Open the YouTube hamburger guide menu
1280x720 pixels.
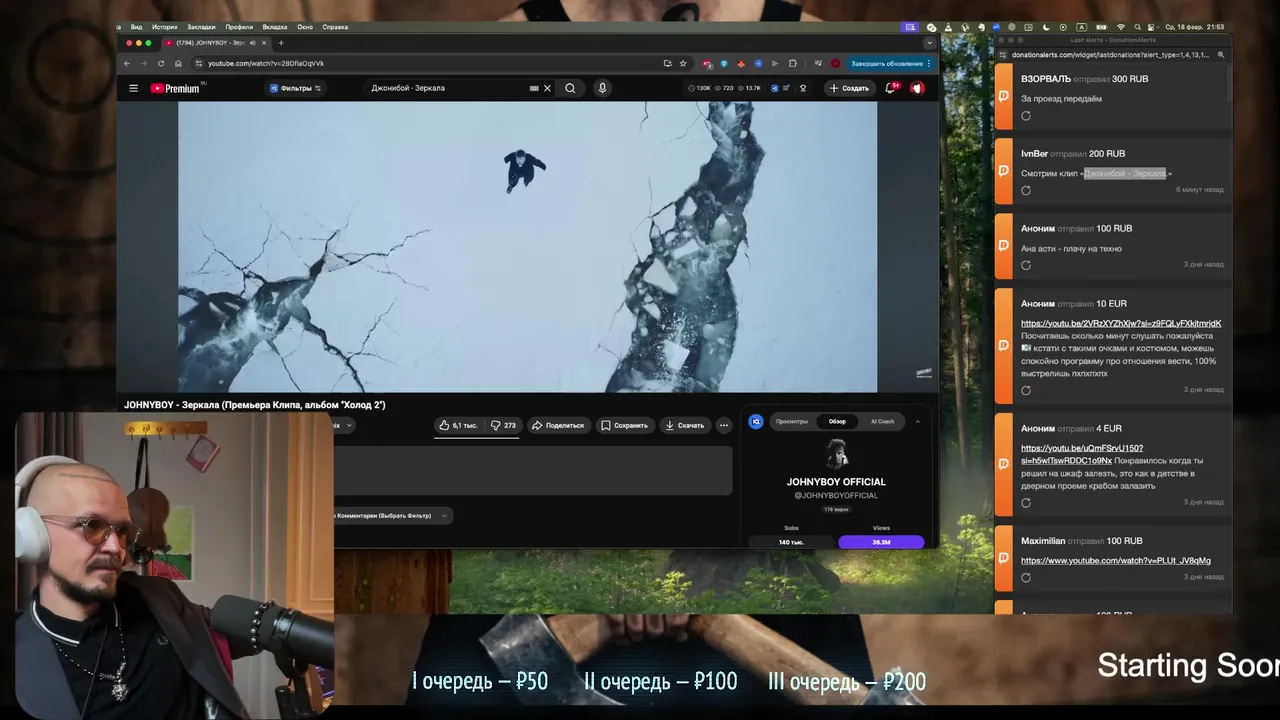tap(133, 88)
